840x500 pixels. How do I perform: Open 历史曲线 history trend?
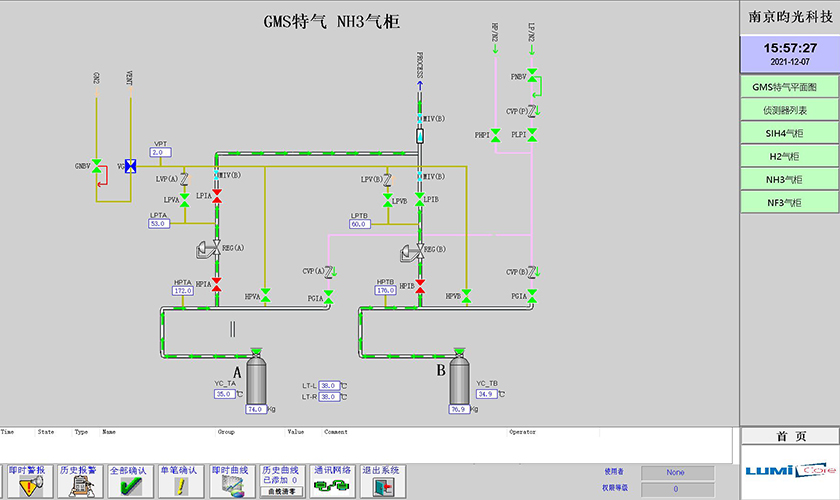[x=282, y=475]
